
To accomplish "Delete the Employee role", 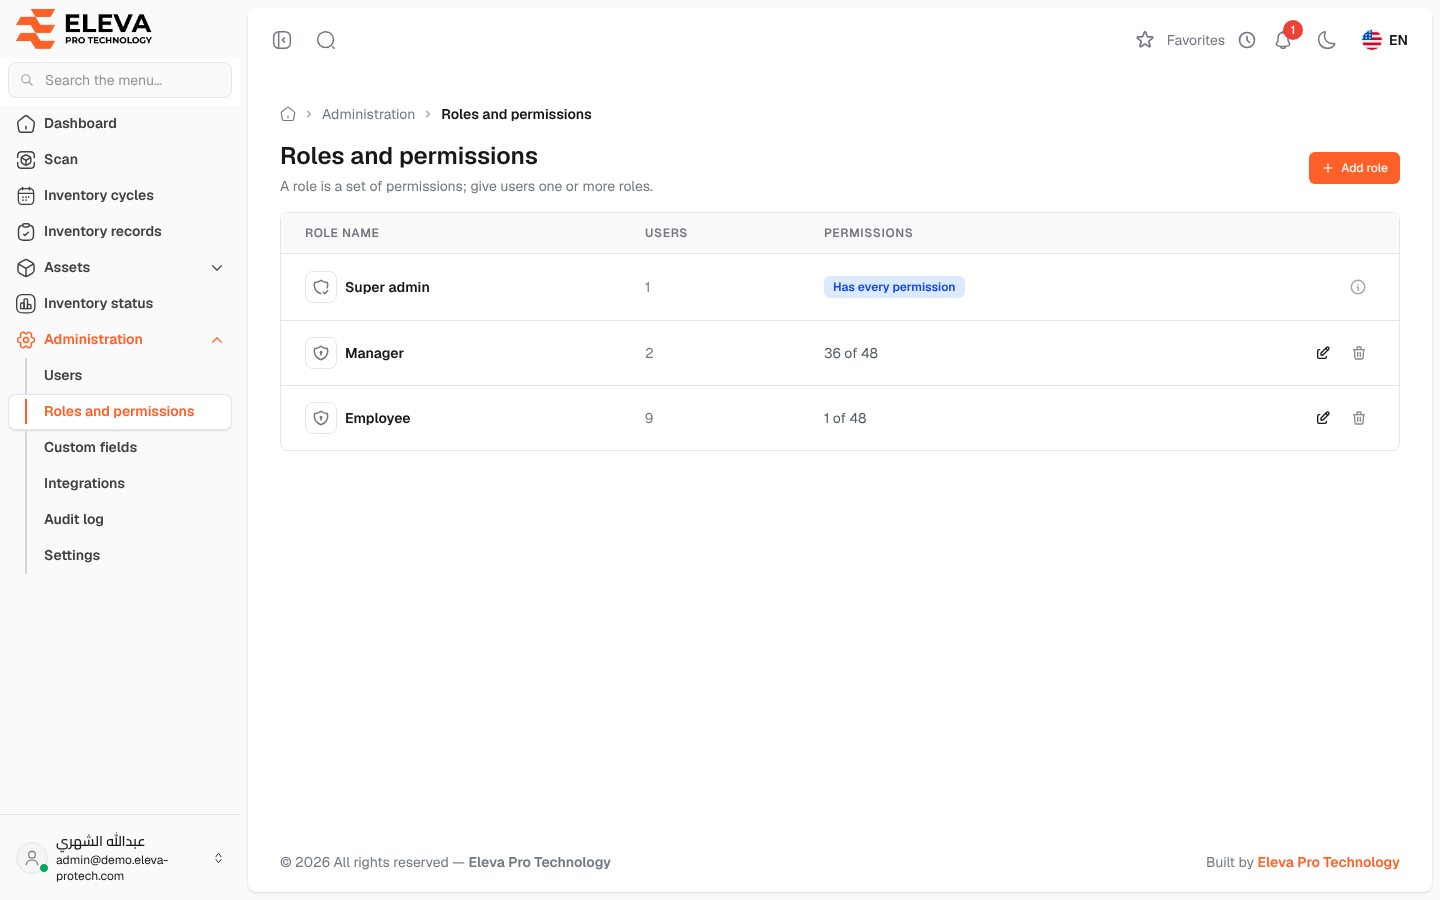I will tap(1359, 418).
